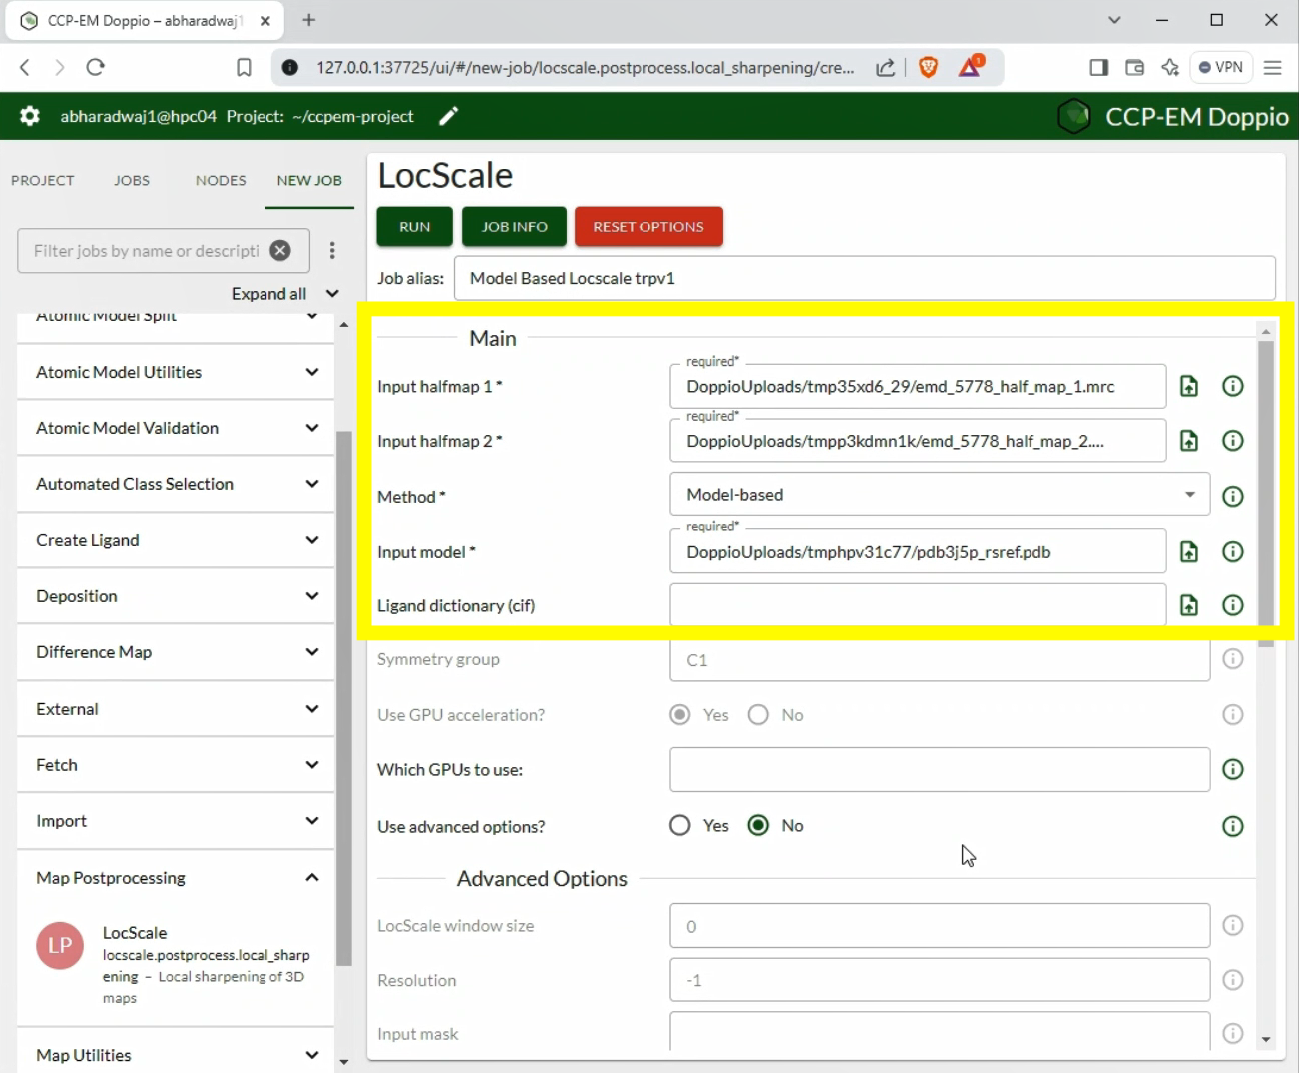Image resolution: width=1299 pixels, height=1073 pixels.
Task: Switch to the PROJECT tab
Action: (43, 181)
